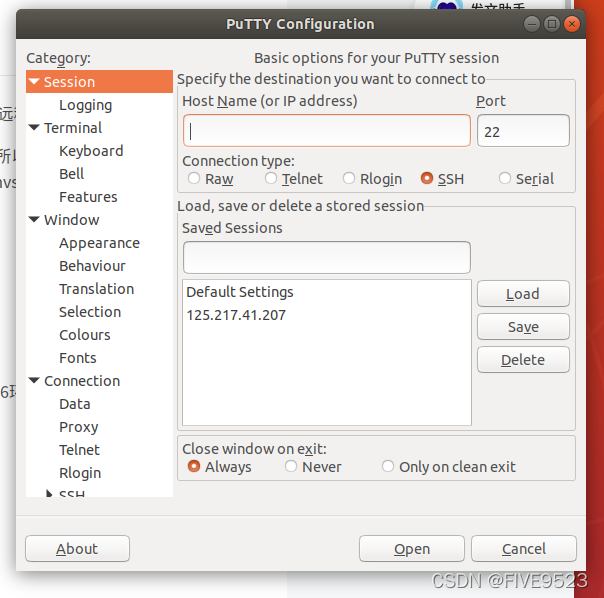Focus the Host Name input field
The width and height of the screenshot is (604, 598).
327,131
